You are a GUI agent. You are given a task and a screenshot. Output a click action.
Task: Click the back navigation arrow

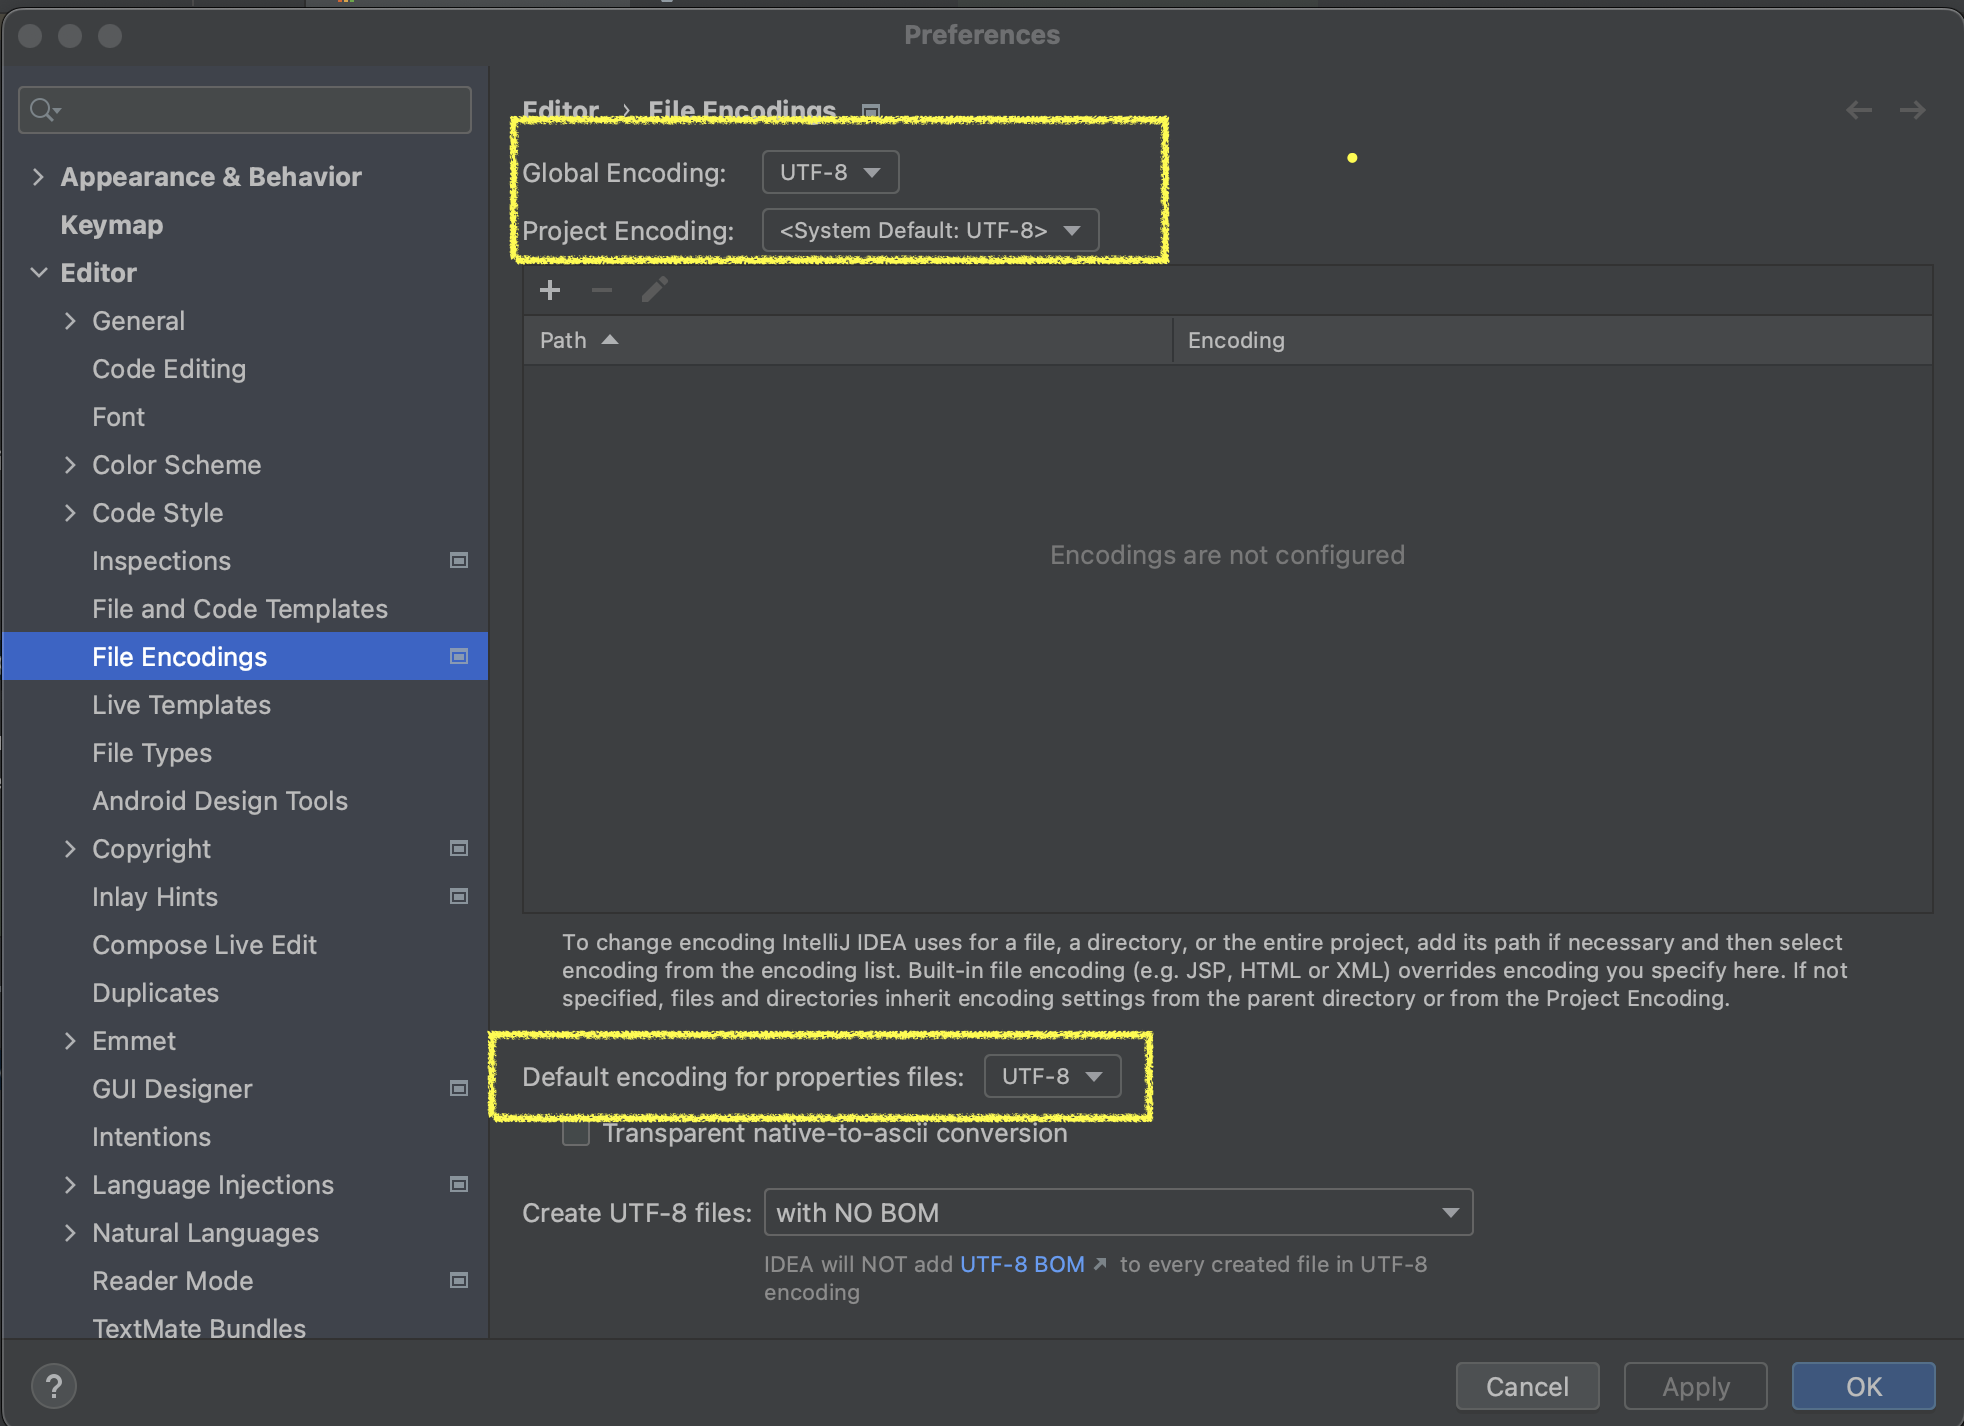click(x=1859, y=110)
